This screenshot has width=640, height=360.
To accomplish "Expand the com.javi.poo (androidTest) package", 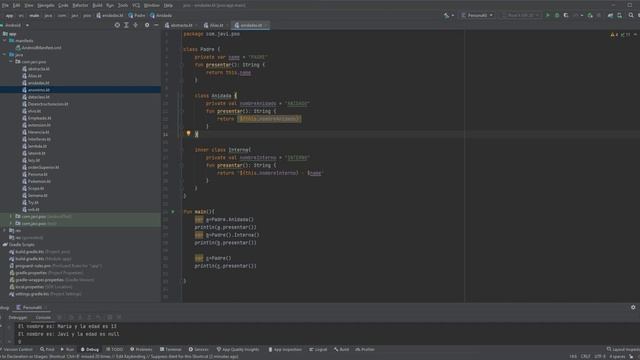I will pyautogui.click(x=11, y=216).
